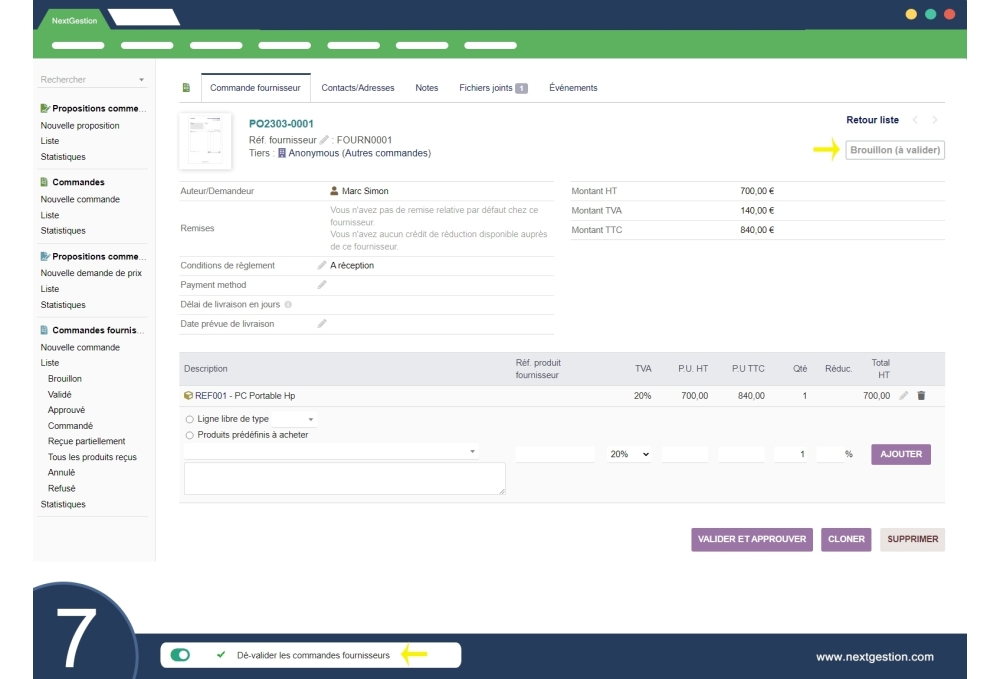Delete REF001 line with trash icon
Image resolution: width=1000 pixels, height=679 pixels.
coord(921,396)
